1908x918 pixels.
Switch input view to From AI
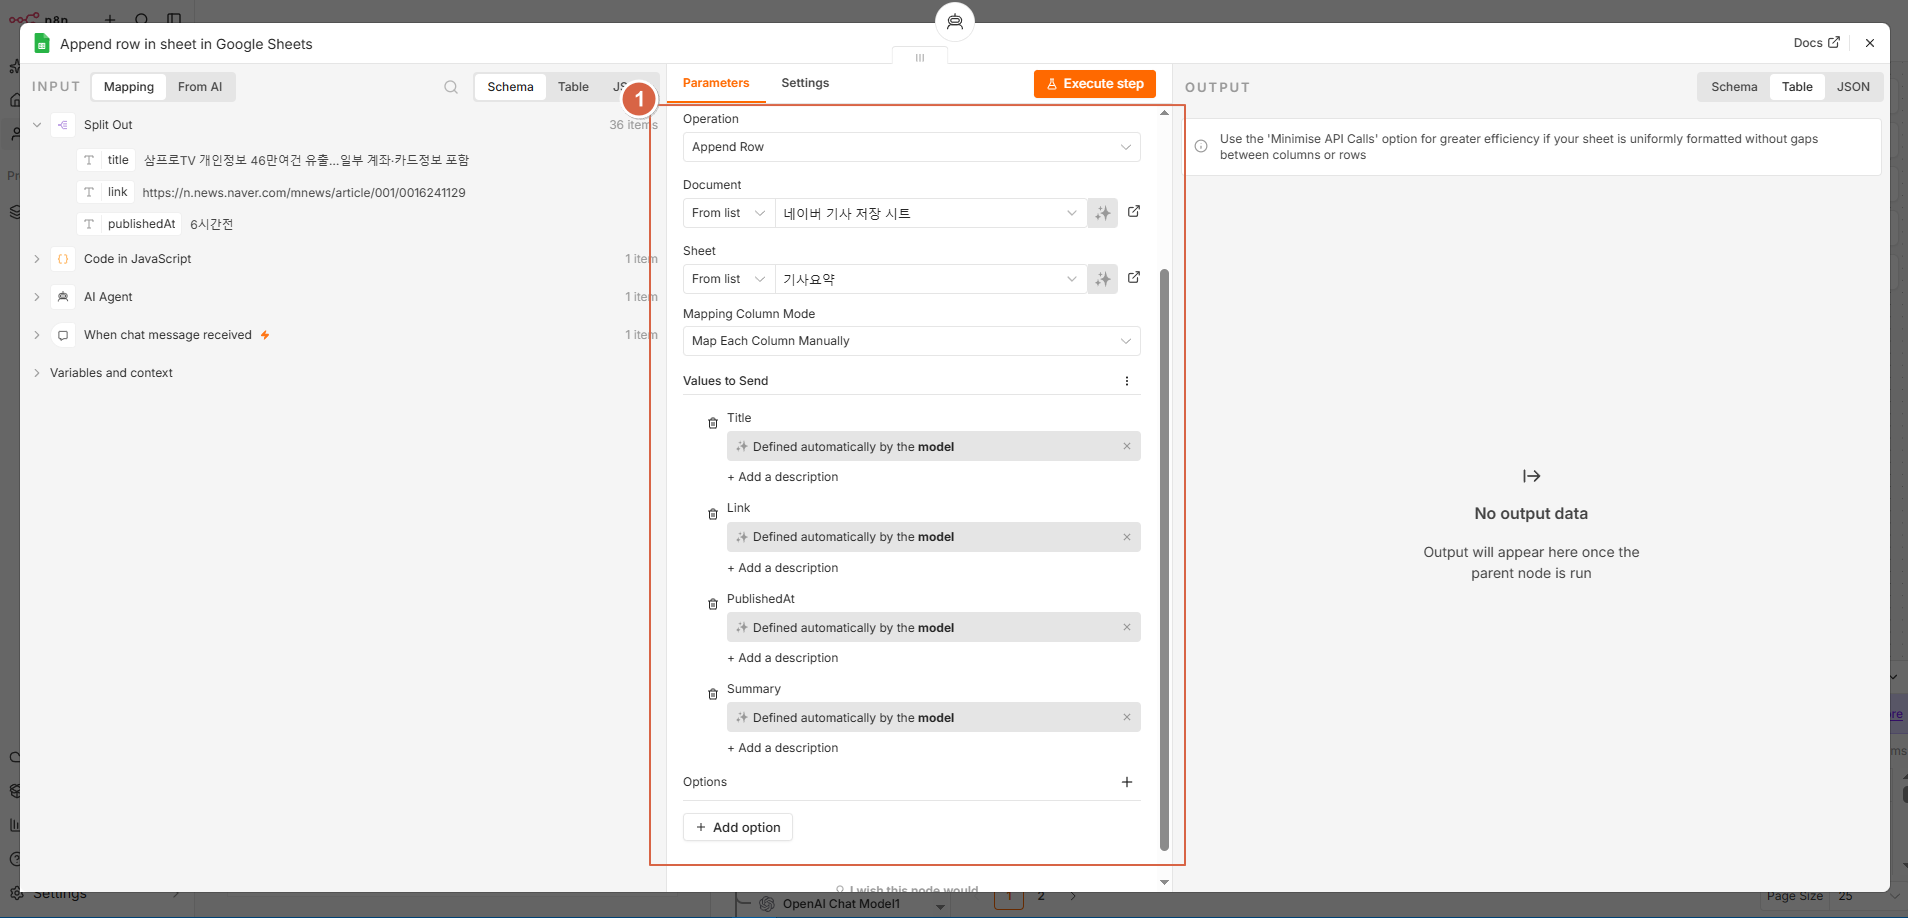point(200,87)
